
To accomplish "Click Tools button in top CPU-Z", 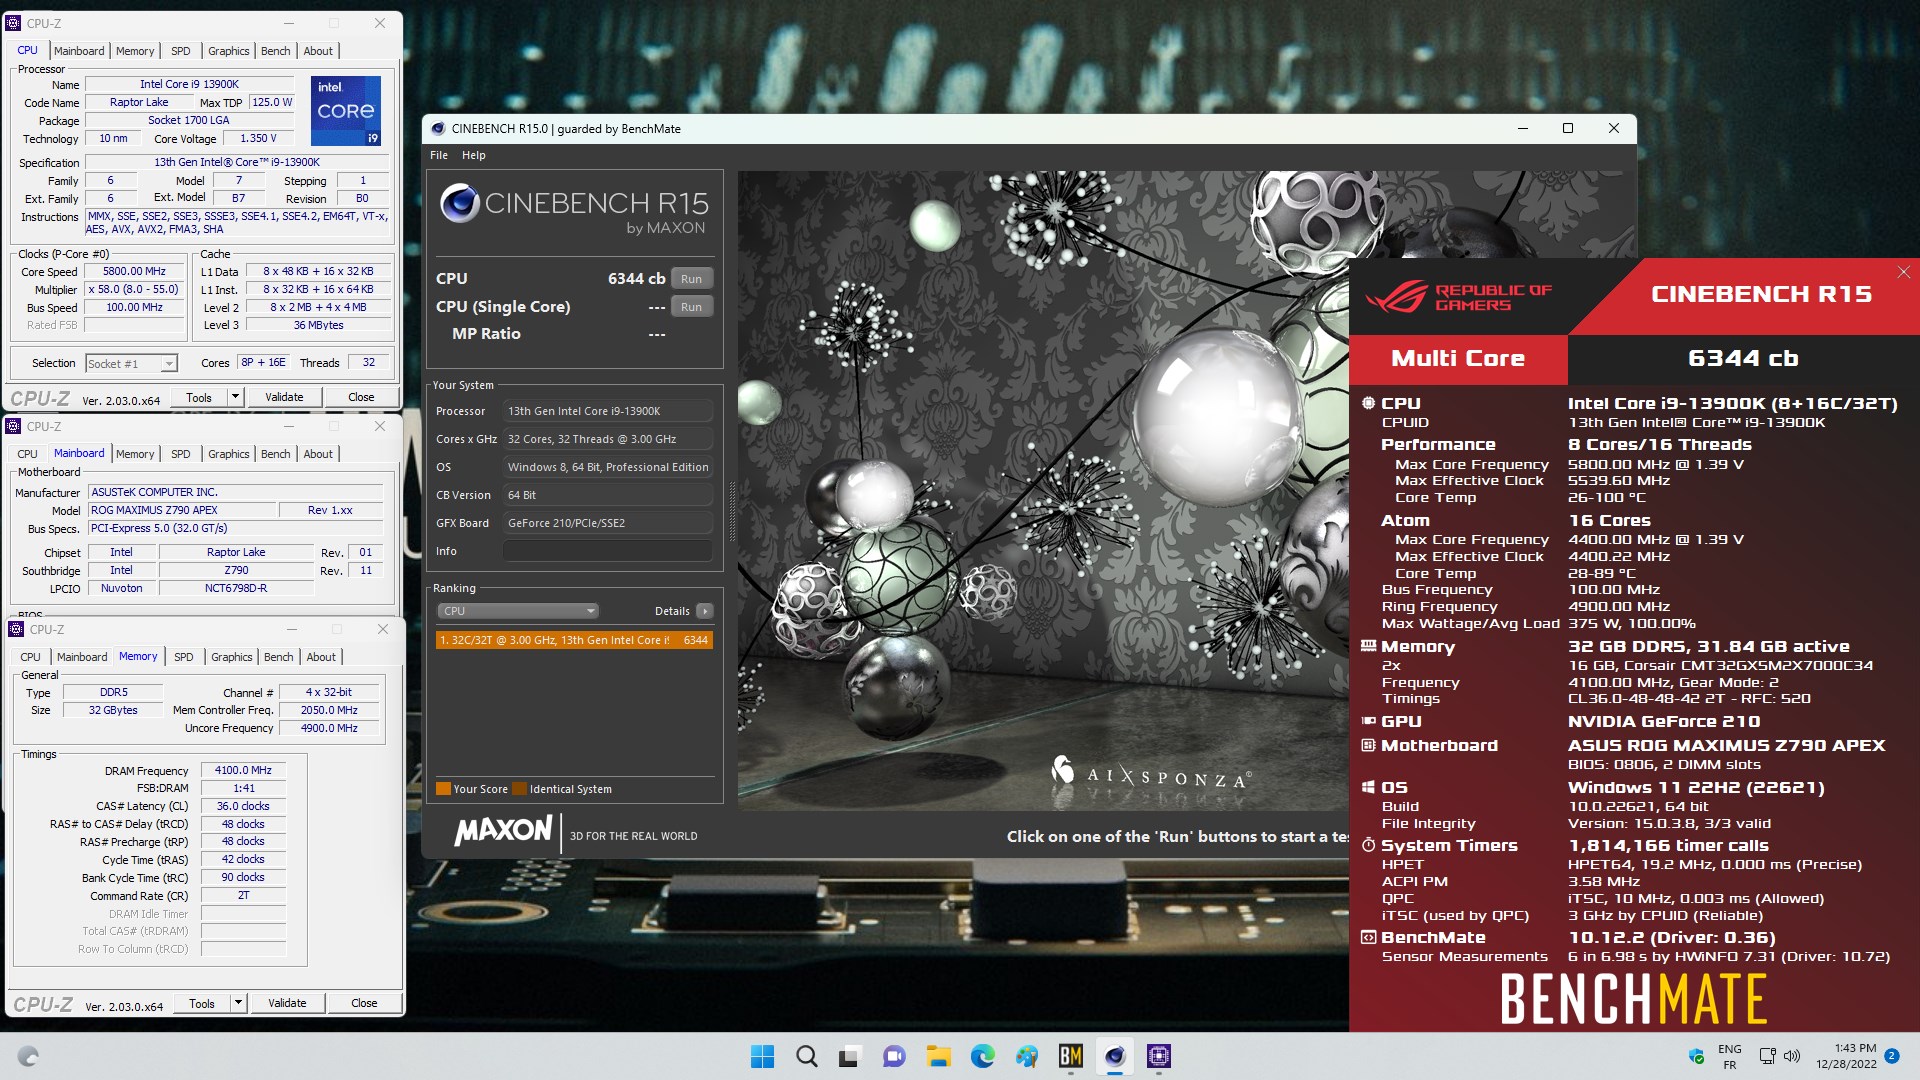I will click(x=199, y=397).
